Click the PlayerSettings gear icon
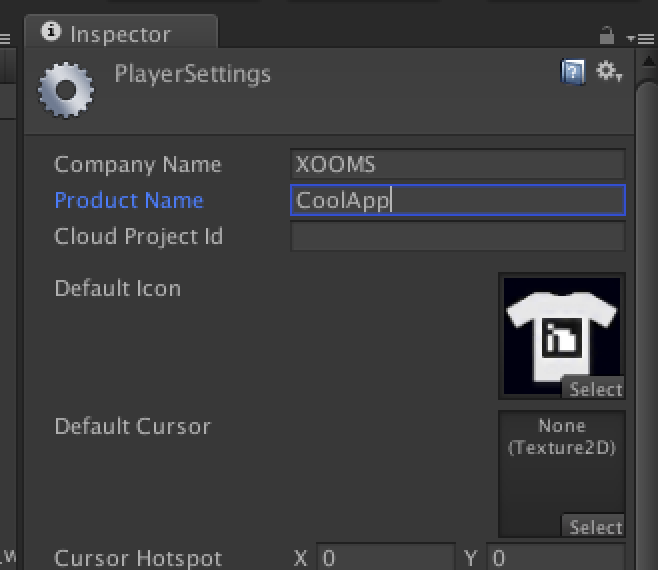658x570 pixels. point(65,89)
